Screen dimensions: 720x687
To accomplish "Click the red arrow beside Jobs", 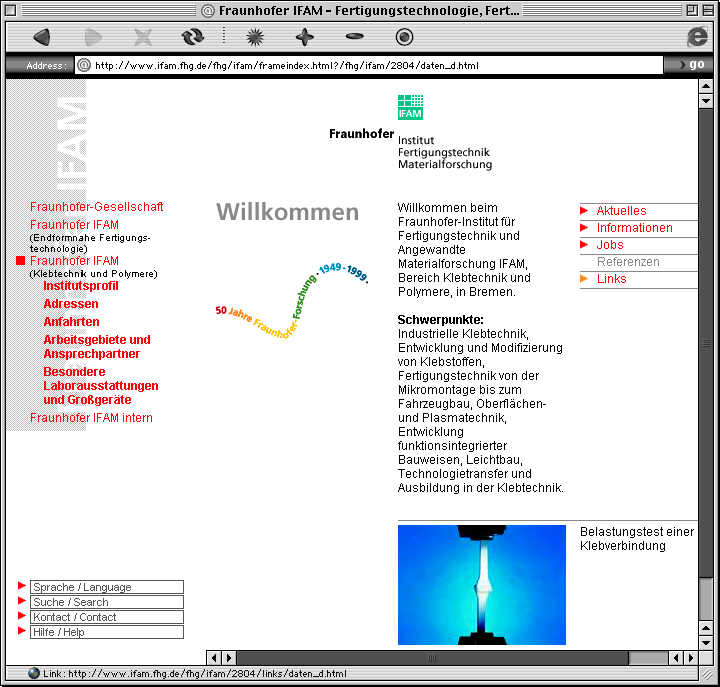I will tap(584, 244).
